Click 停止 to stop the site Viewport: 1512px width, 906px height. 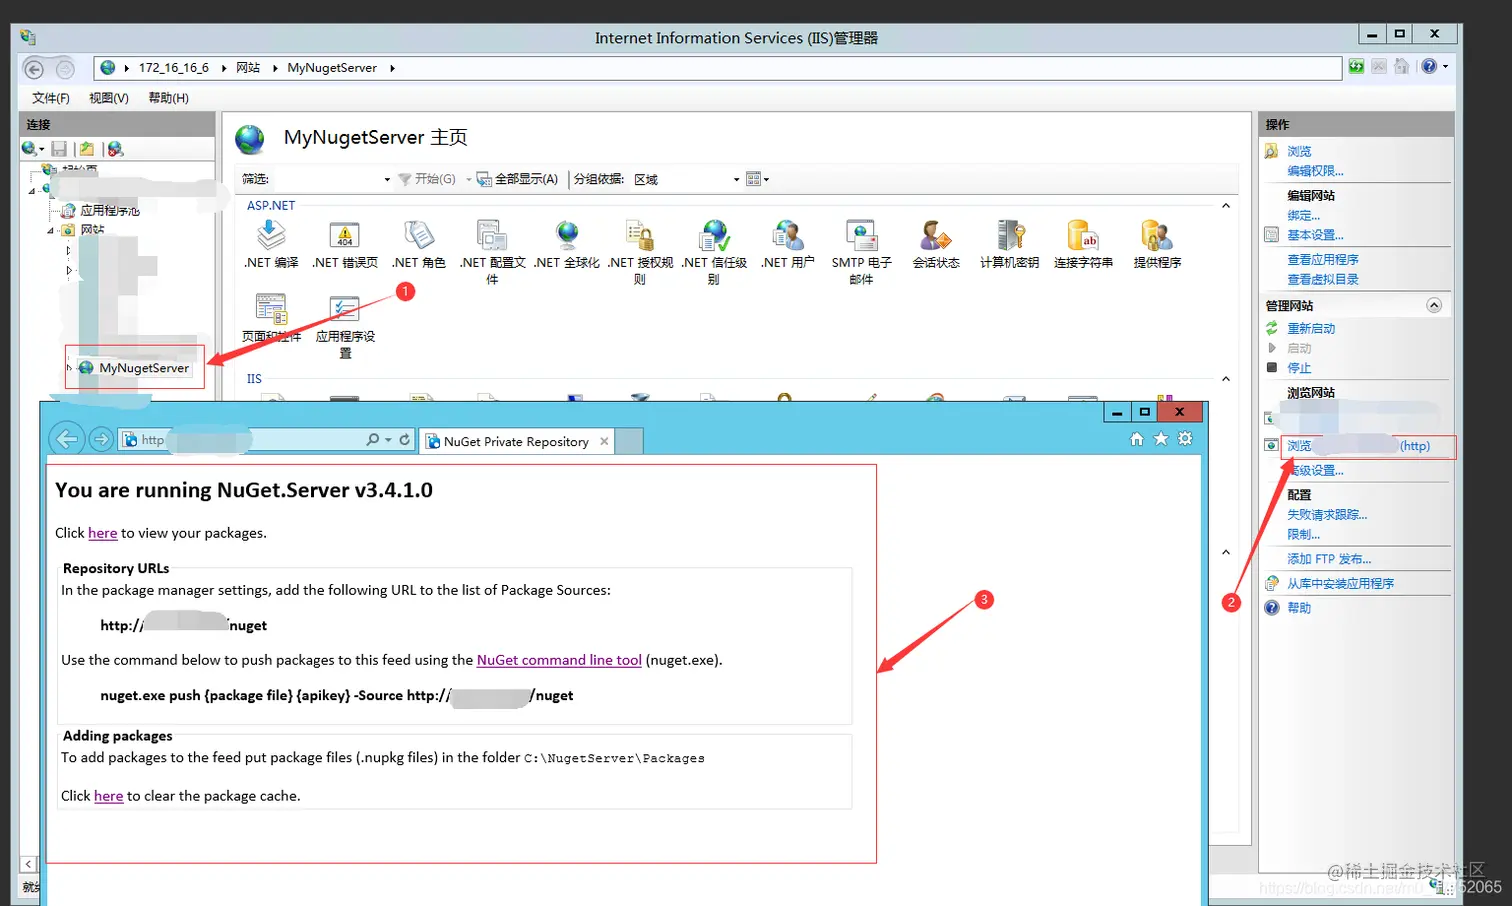(x=1298, y=368)
